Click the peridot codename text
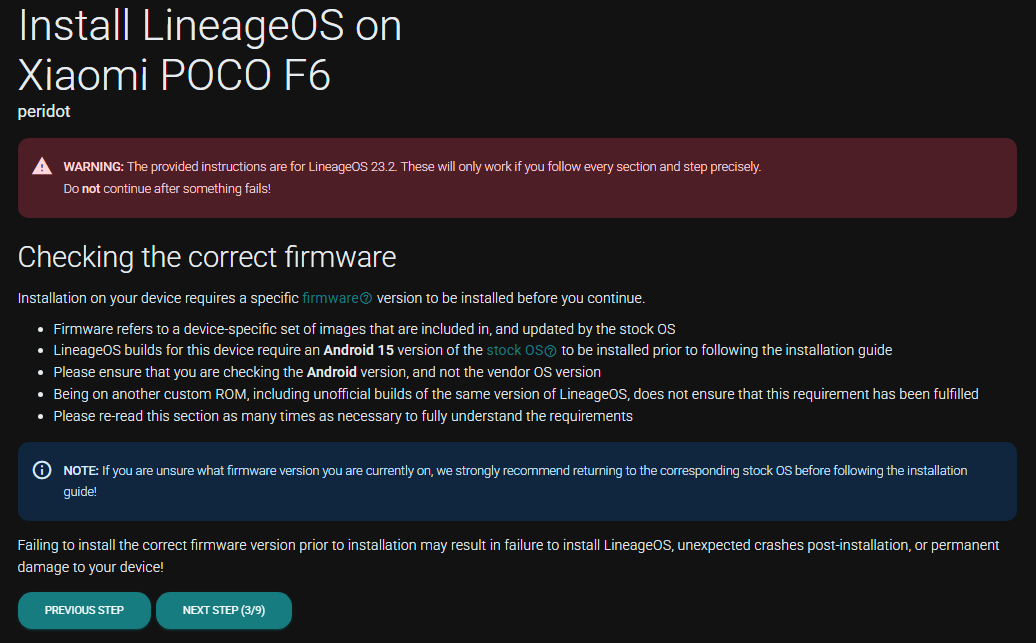Screen dimensions: 1036x643 pos(44,111)
